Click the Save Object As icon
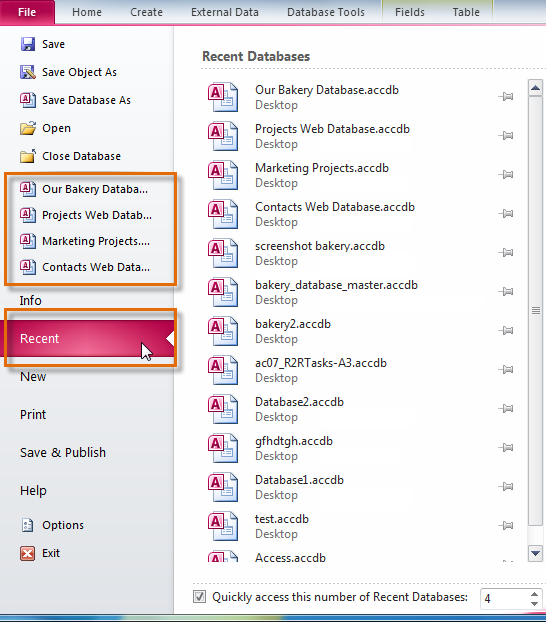Viewport: 546px width, 622px height. click(x=28, y=72)
